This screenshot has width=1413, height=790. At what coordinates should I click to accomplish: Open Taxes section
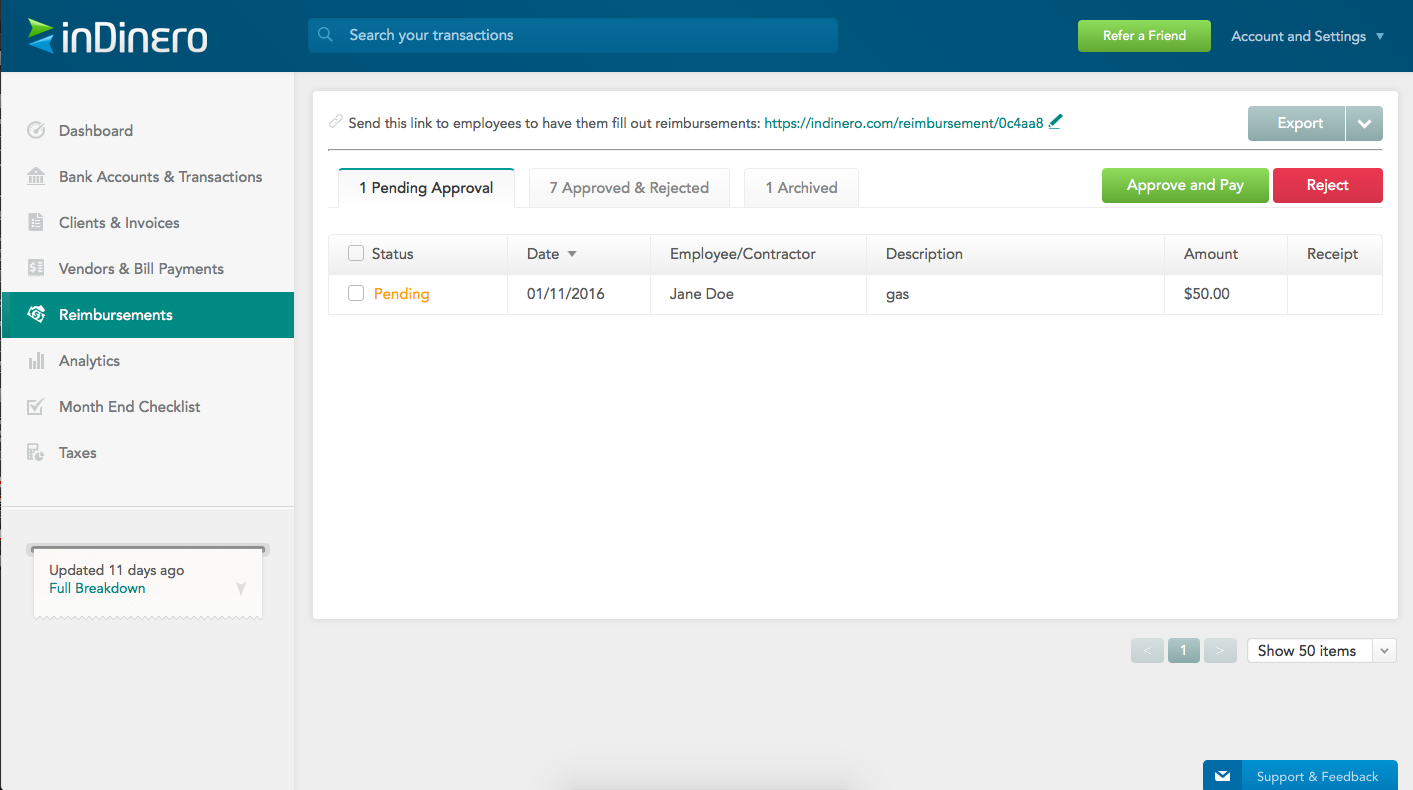point(78,453)
